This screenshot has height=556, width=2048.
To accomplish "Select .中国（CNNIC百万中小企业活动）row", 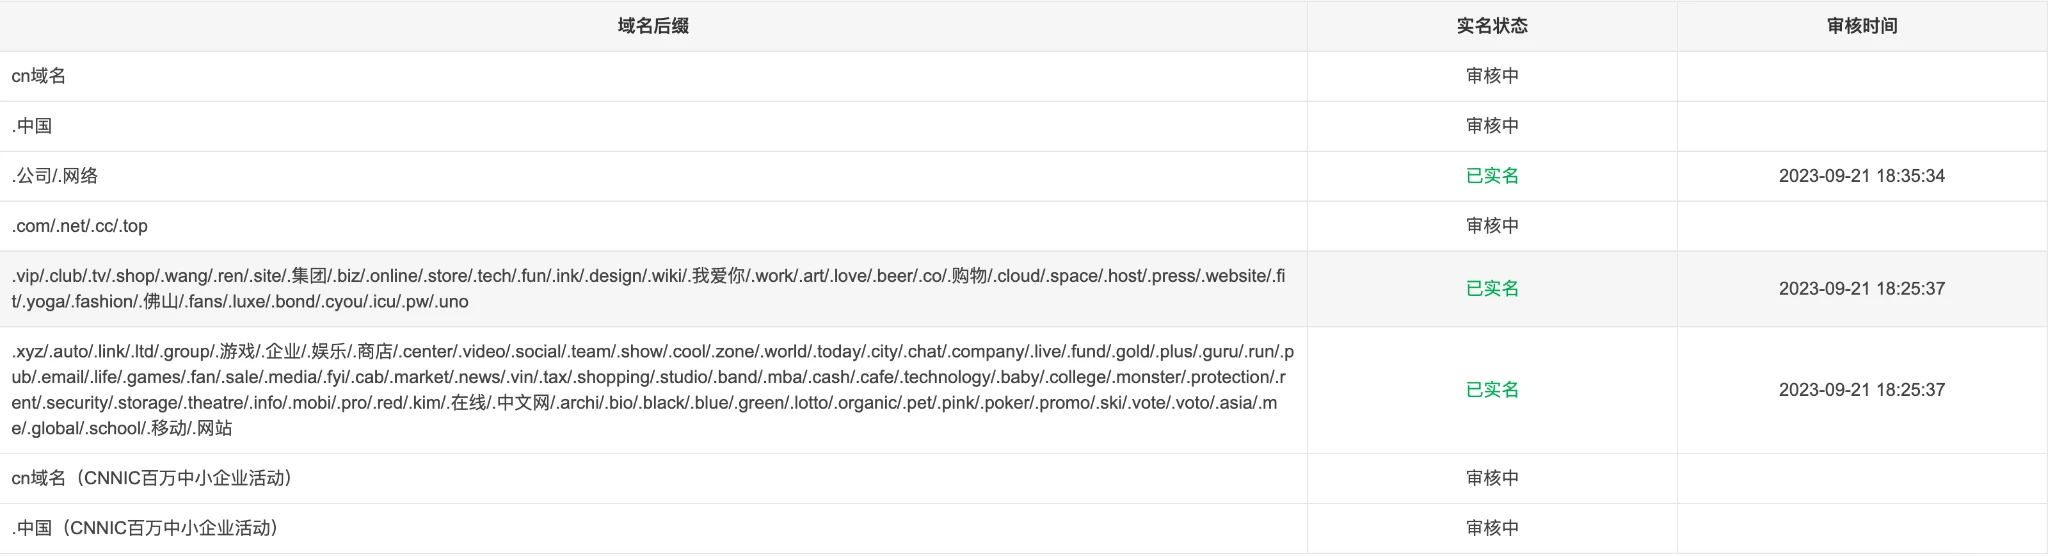I will coord(145,528).
